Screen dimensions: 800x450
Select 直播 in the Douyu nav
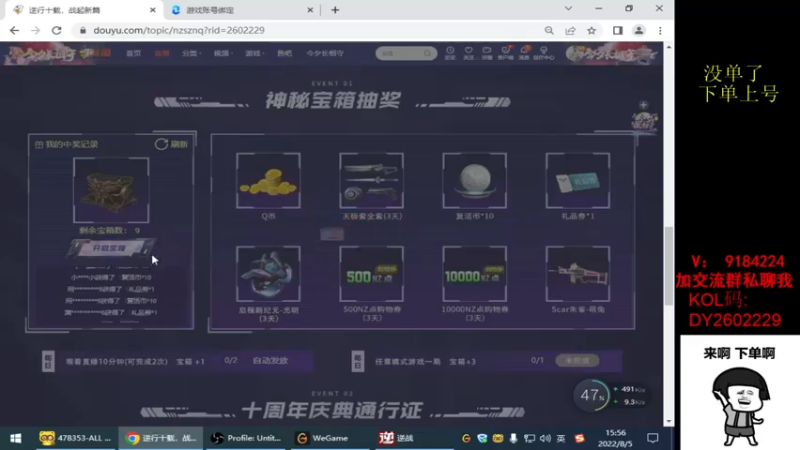(x=162, y=53)
